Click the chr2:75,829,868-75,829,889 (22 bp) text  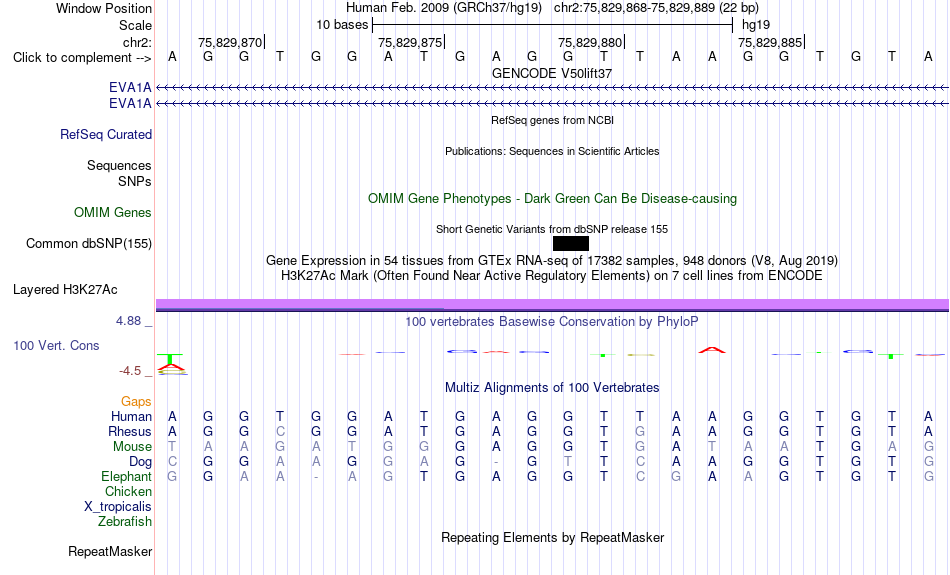point(656,8)
